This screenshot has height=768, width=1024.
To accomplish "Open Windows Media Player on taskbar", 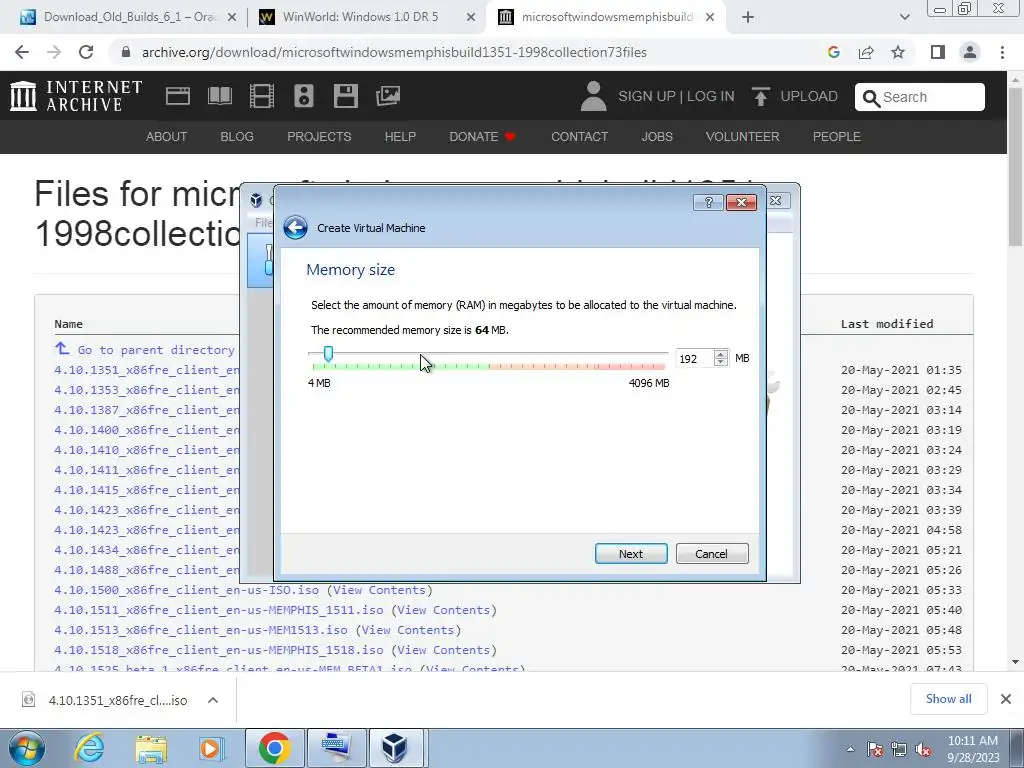I will click(x=212, y=748).
